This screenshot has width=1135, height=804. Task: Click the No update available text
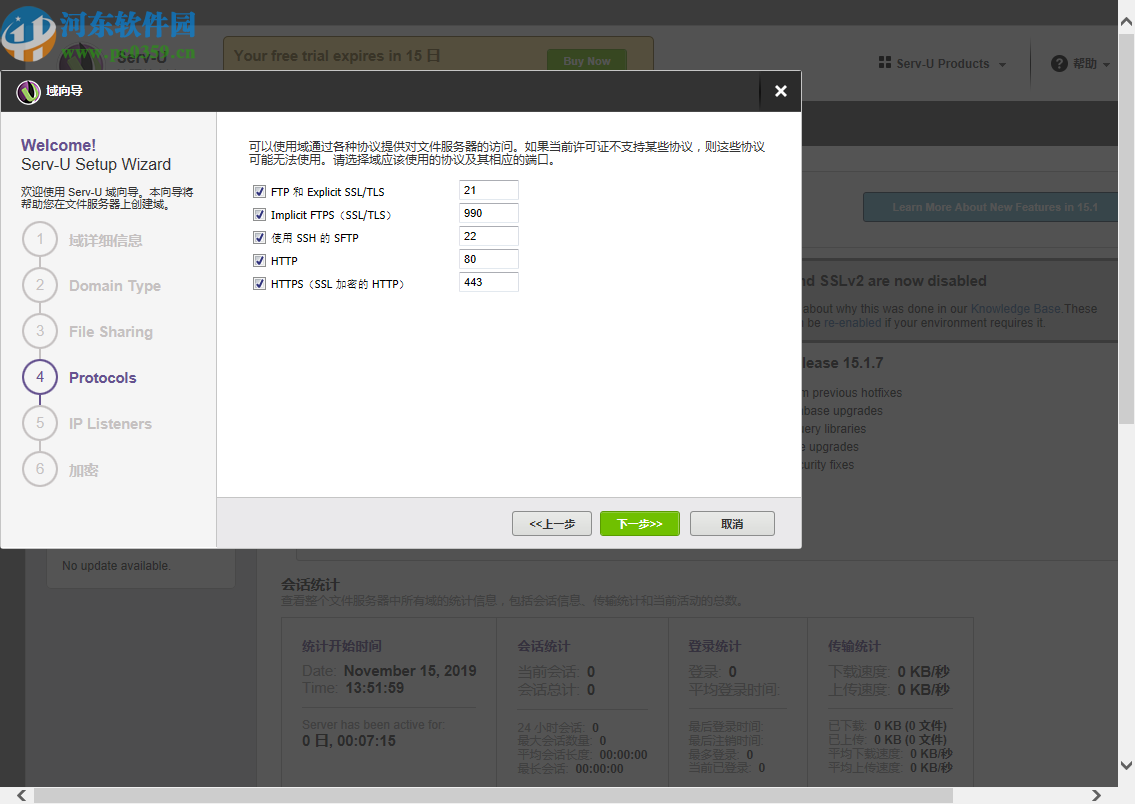[117, 566]
